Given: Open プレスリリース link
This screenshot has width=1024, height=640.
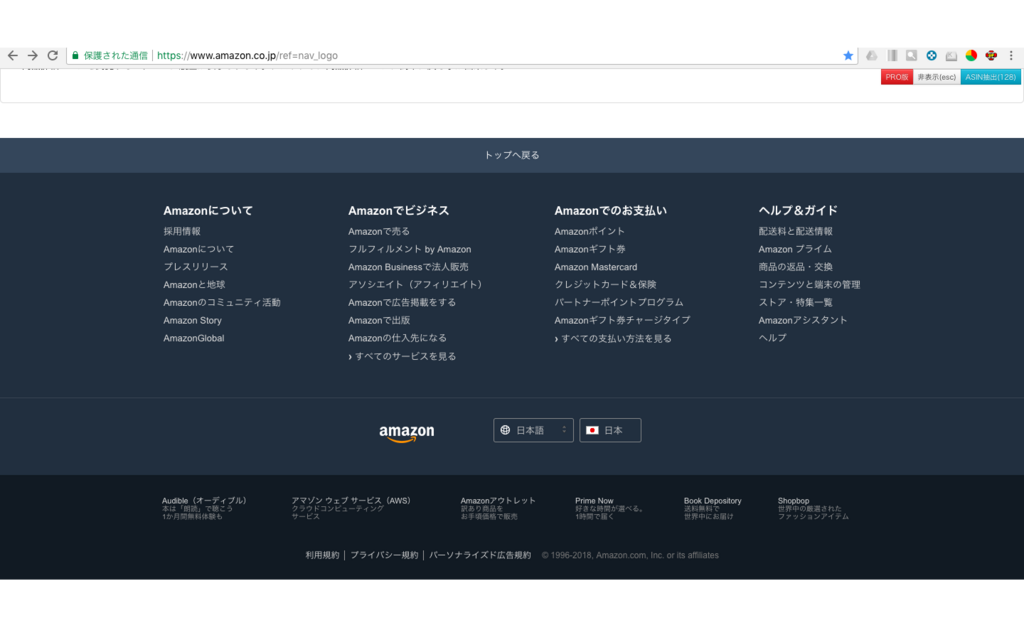Looking at the screenshot, I should coord(195,266).
